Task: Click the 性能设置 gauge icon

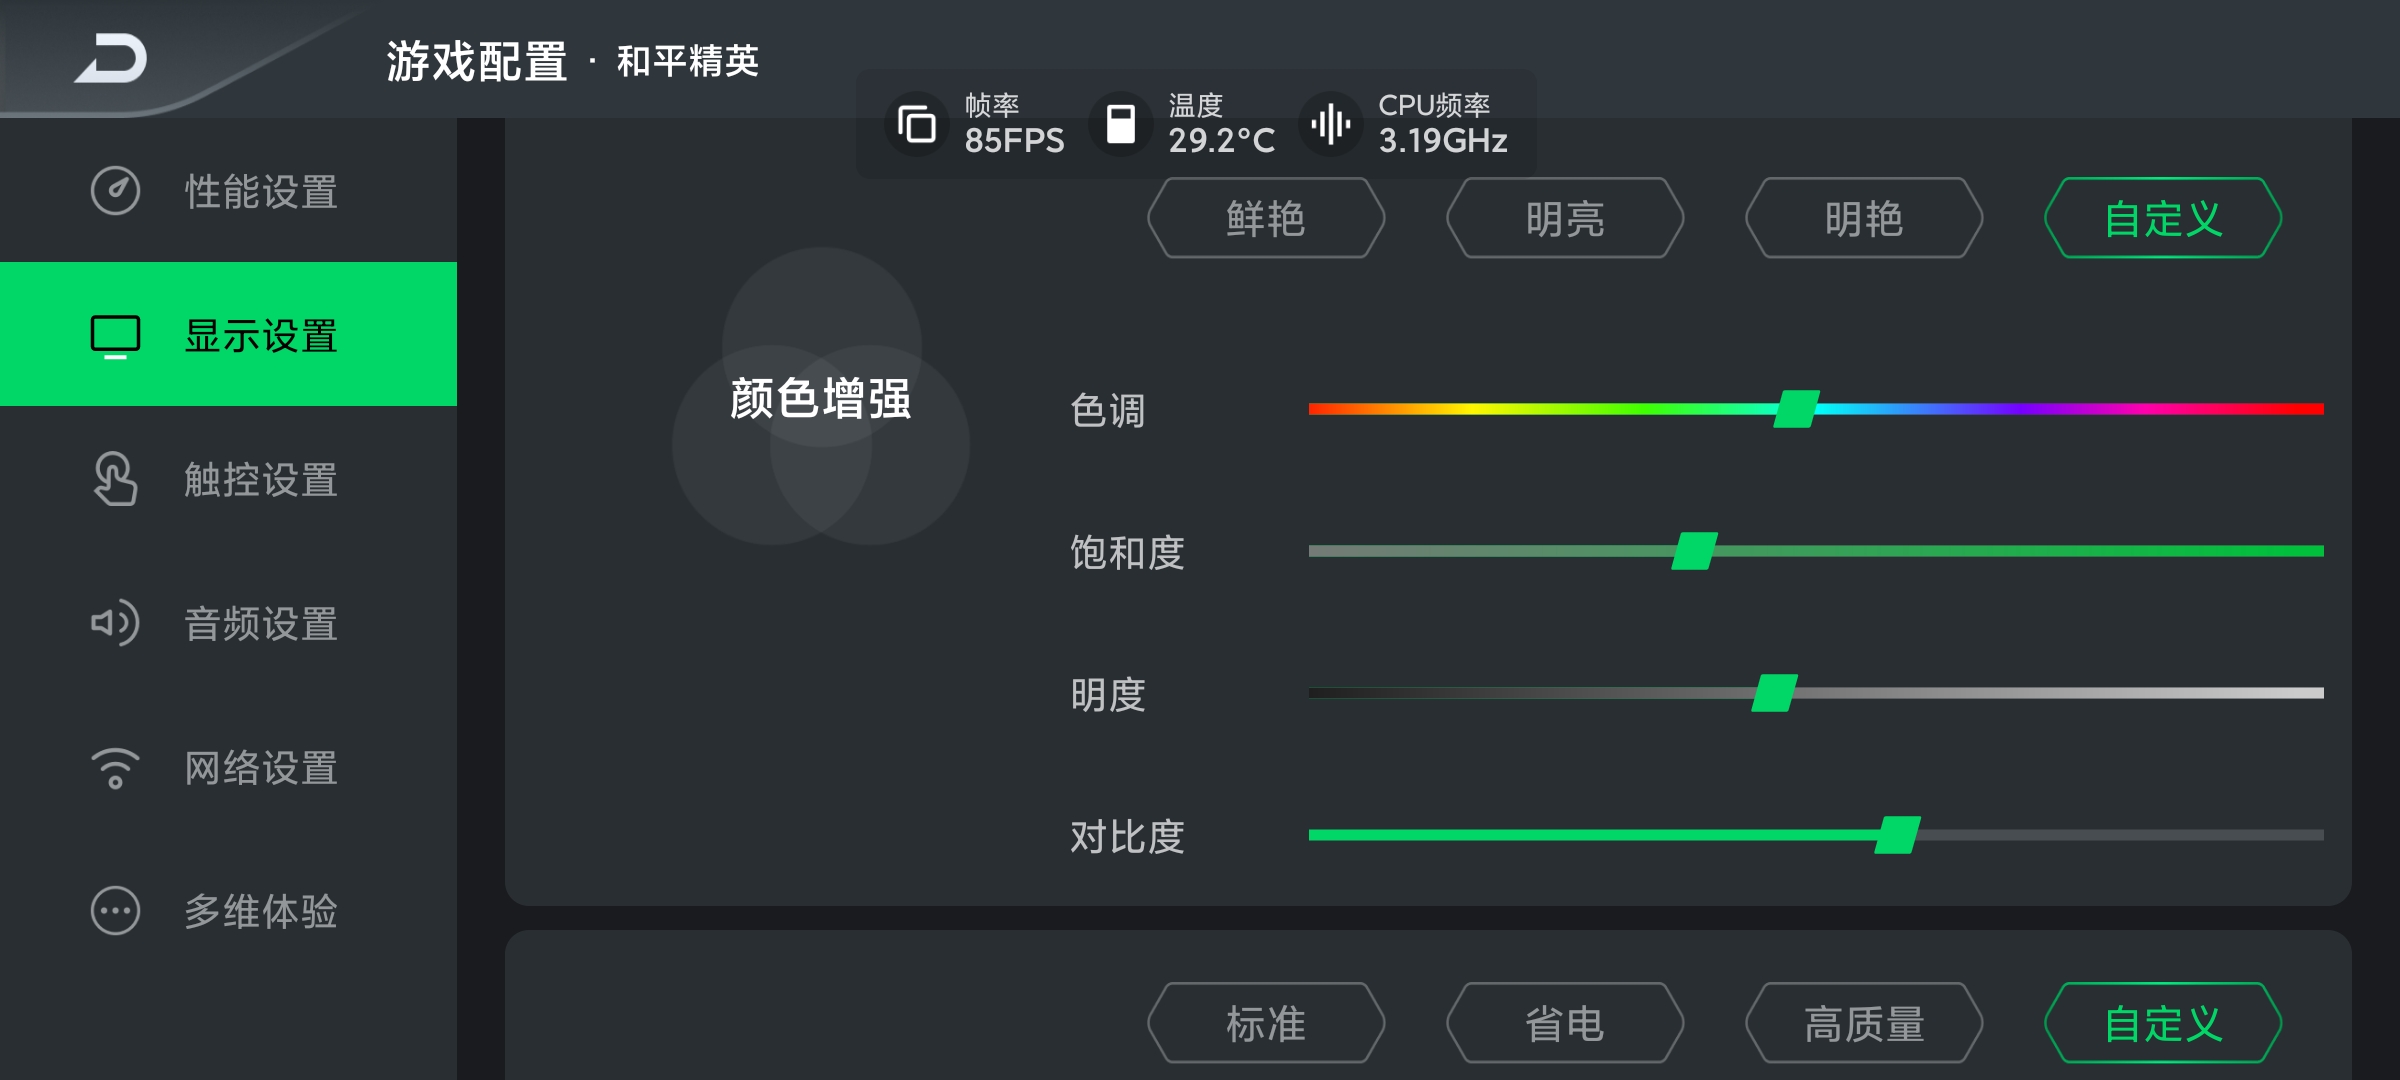Action: tap(115, 191)
